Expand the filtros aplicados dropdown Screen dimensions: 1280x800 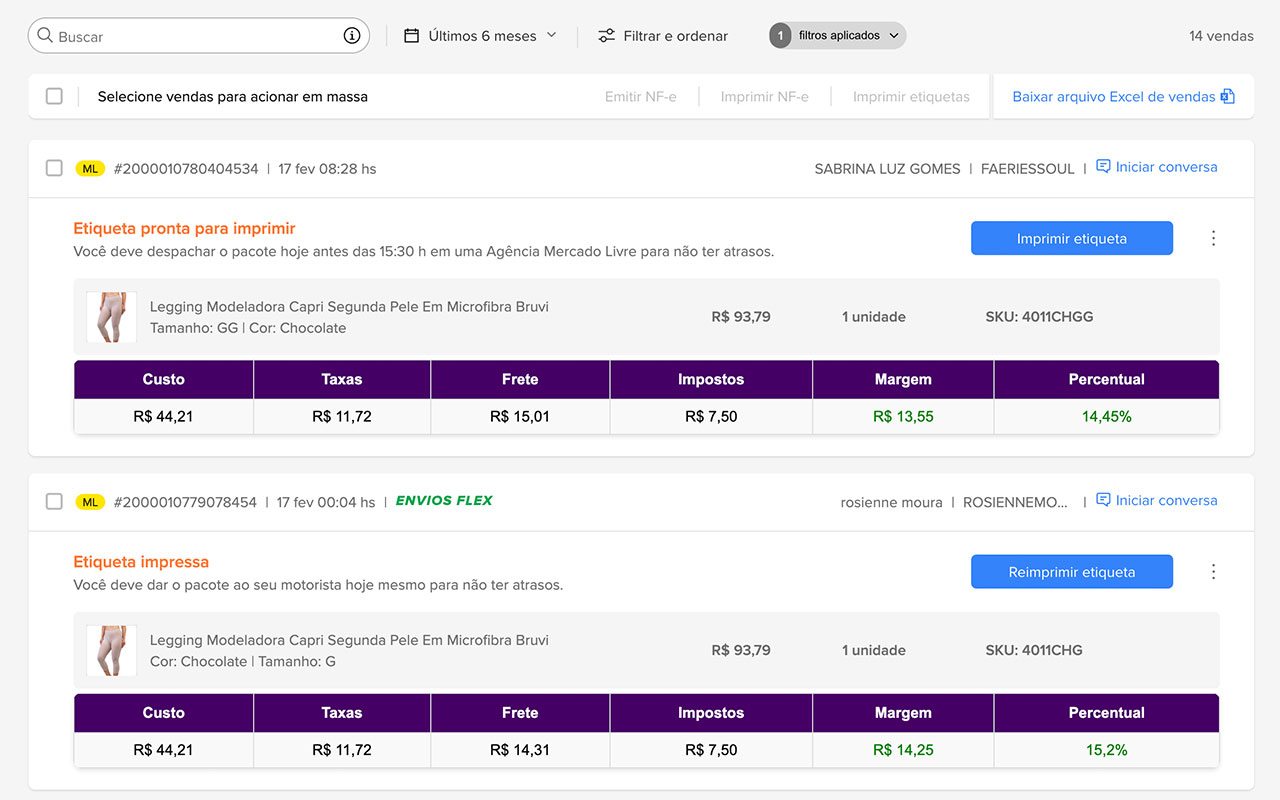click(x=894, y=36)
